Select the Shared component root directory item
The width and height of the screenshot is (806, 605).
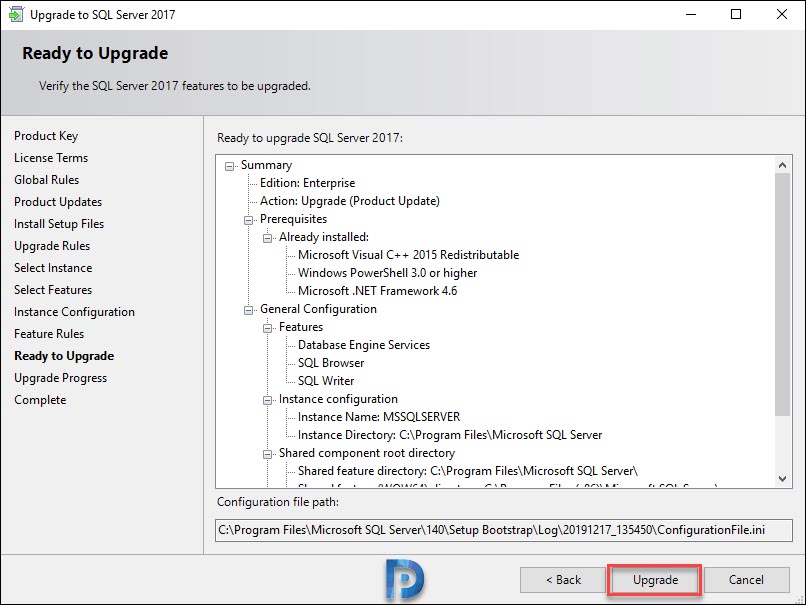pyautogui.click(x=367, y=453)
